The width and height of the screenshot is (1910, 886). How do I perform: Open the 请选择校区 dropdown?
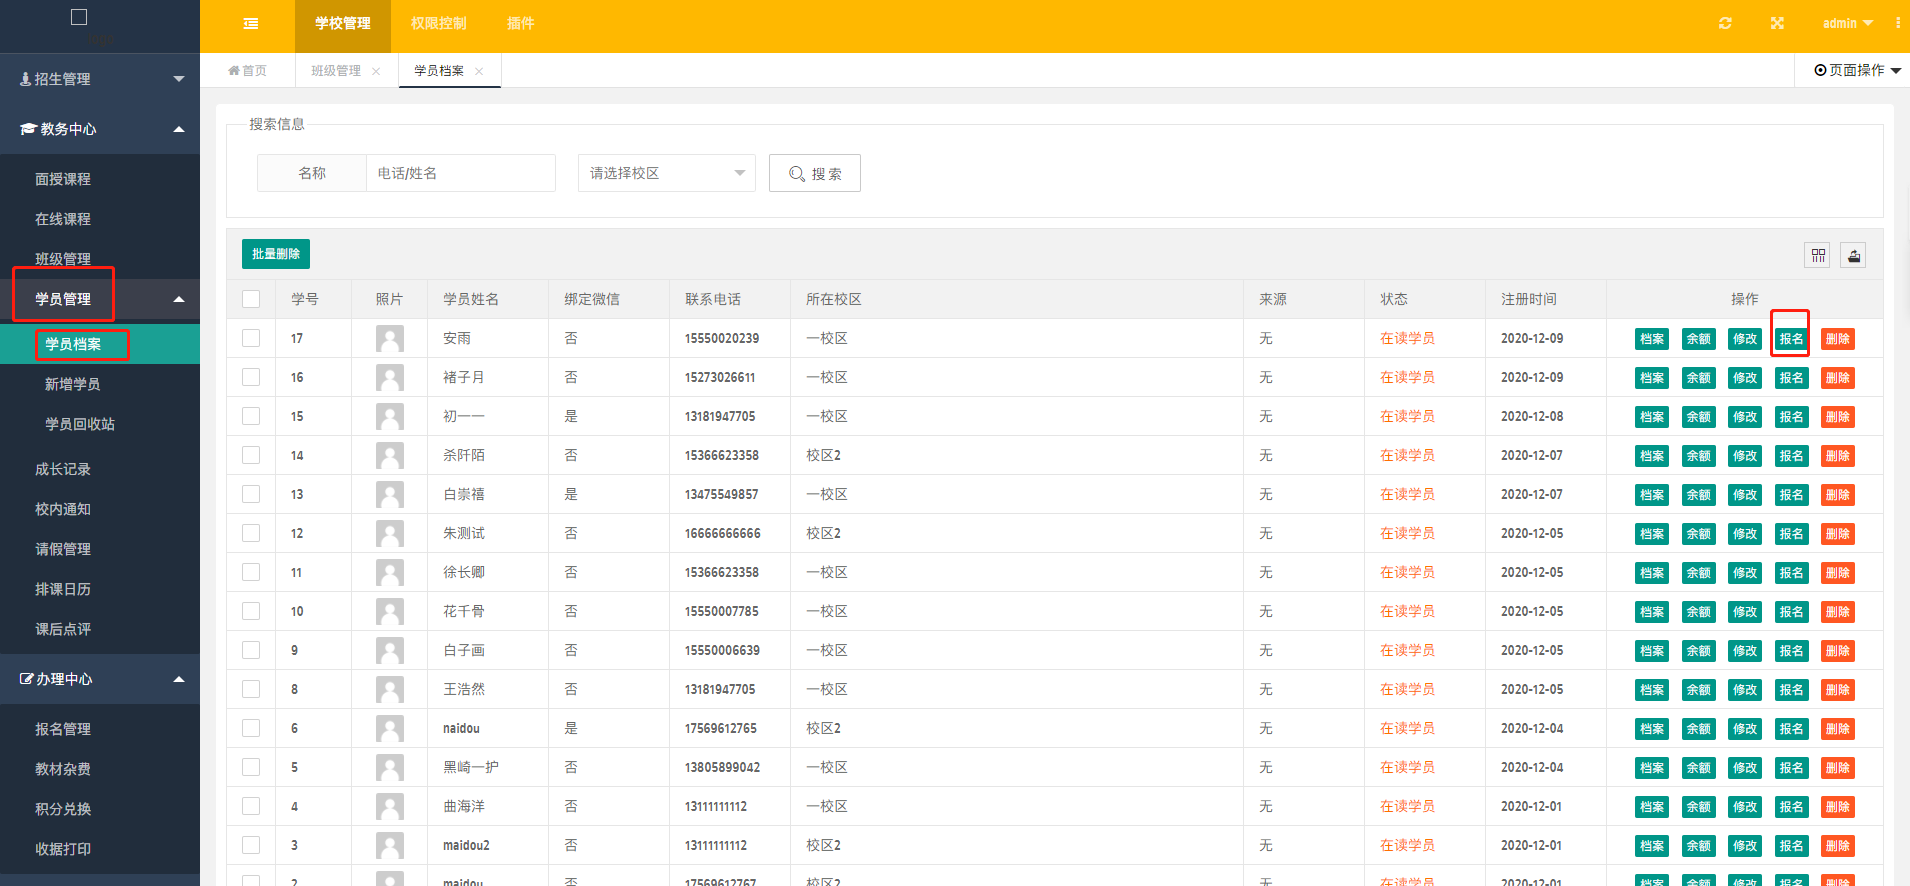[x=667, y=173]
